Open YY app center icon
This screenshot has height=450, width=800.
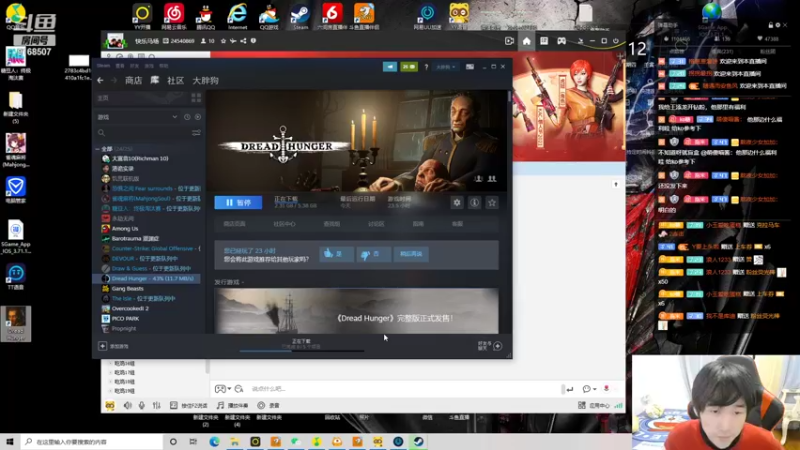(x=594, y=406)
